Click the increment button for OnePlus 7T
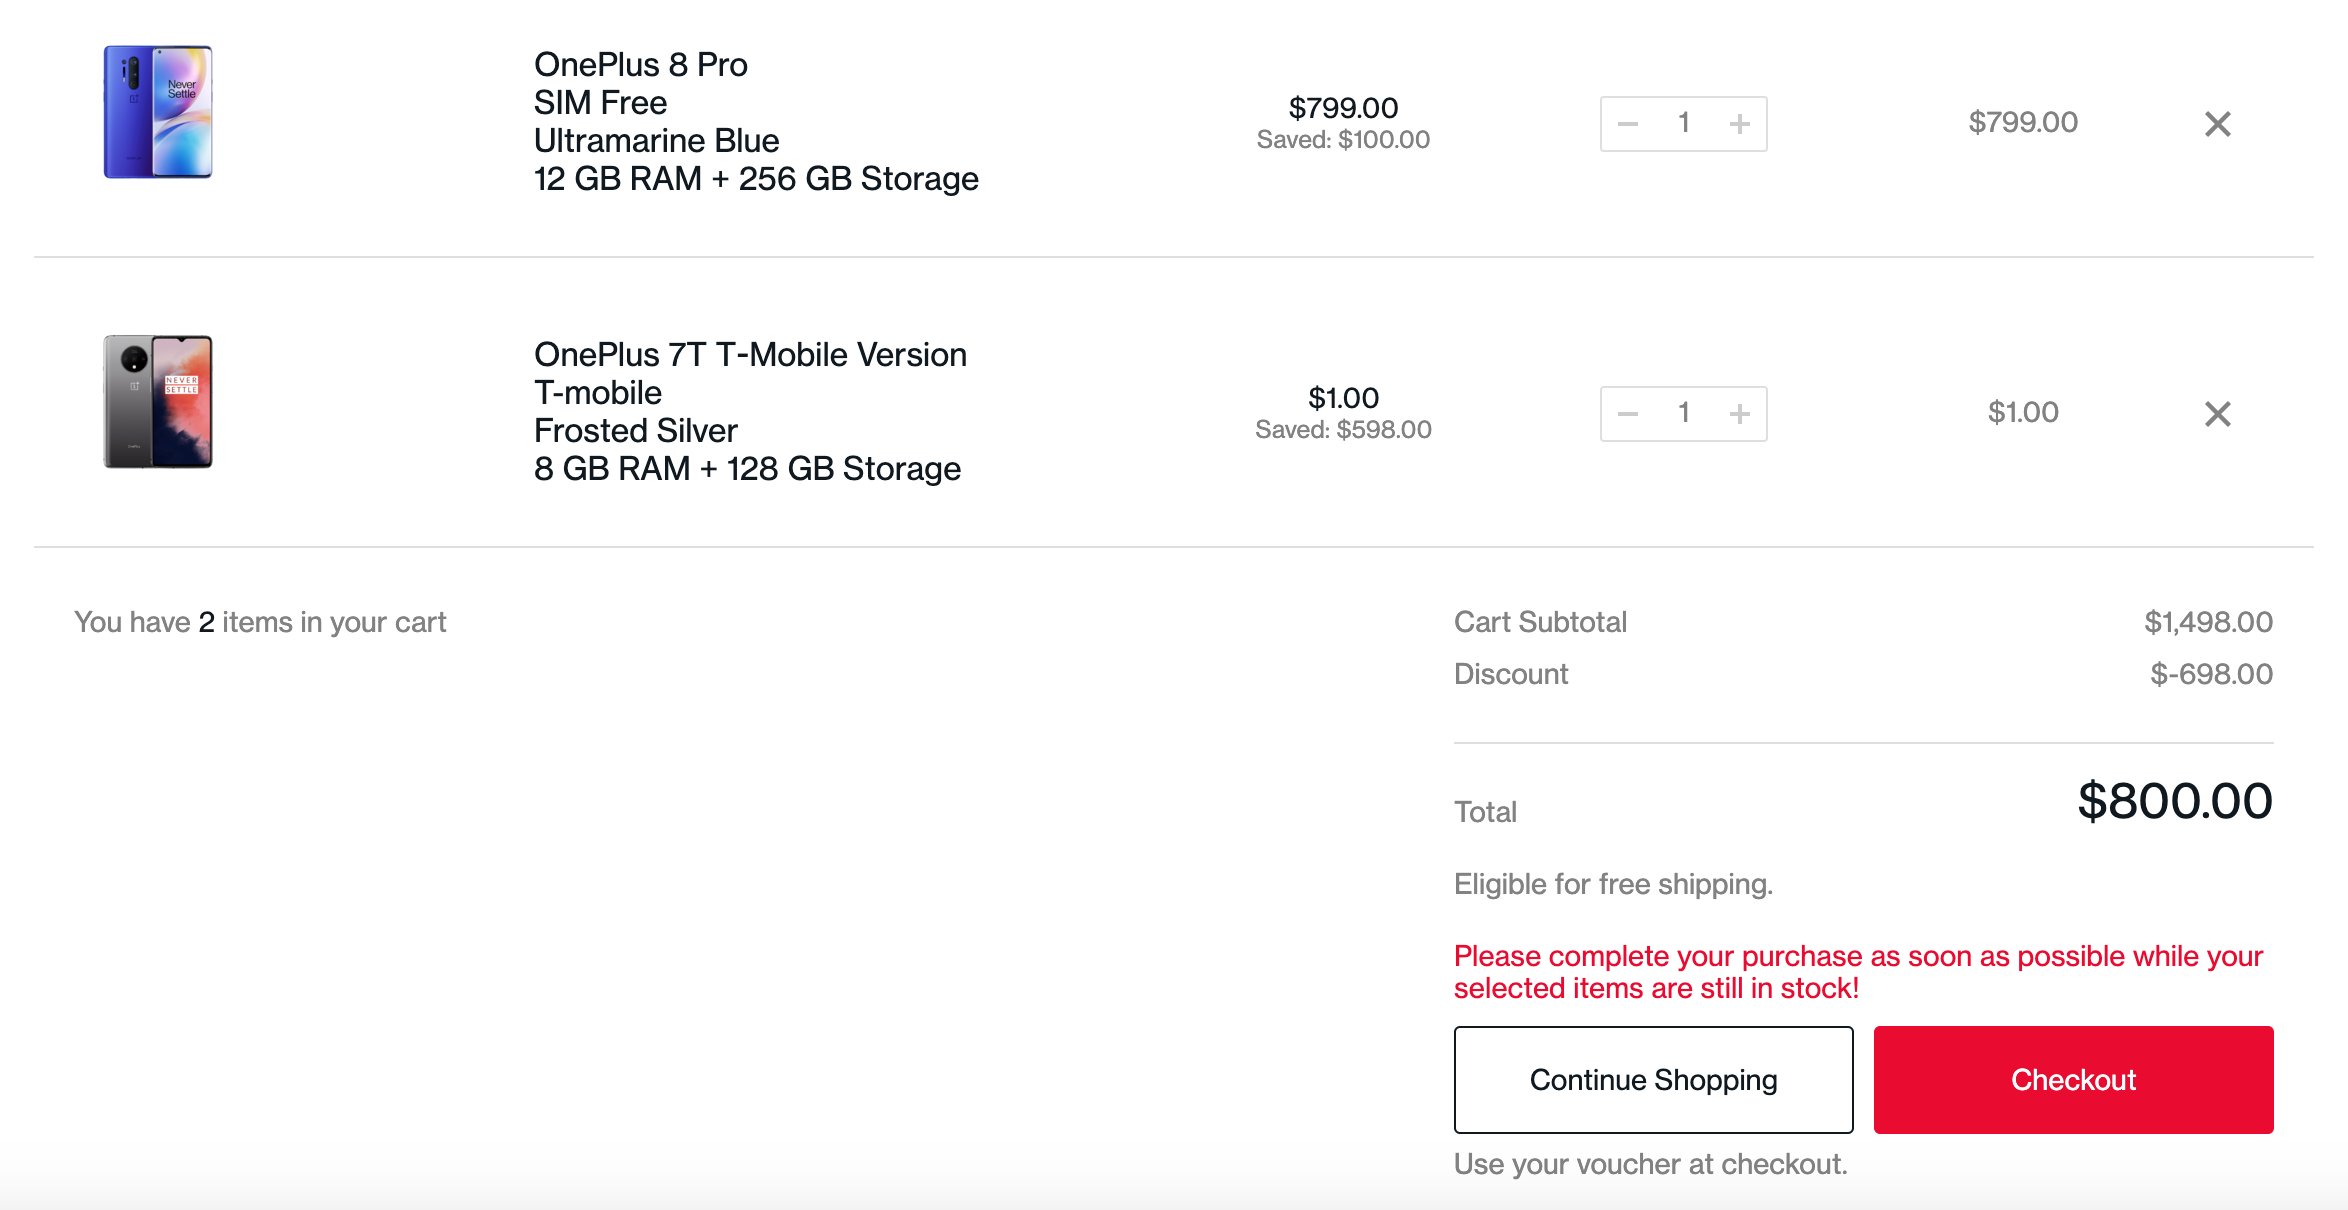2348x1210 pixels. 1740,412
